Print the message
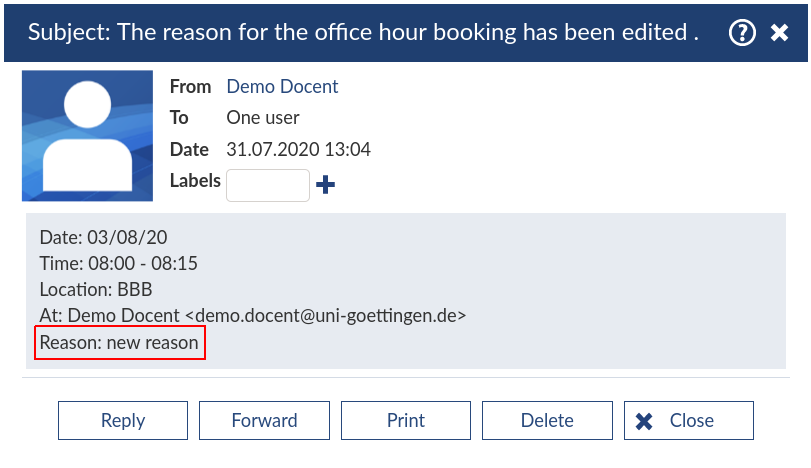This screenshot has height=468, width=811. (406, 420)
